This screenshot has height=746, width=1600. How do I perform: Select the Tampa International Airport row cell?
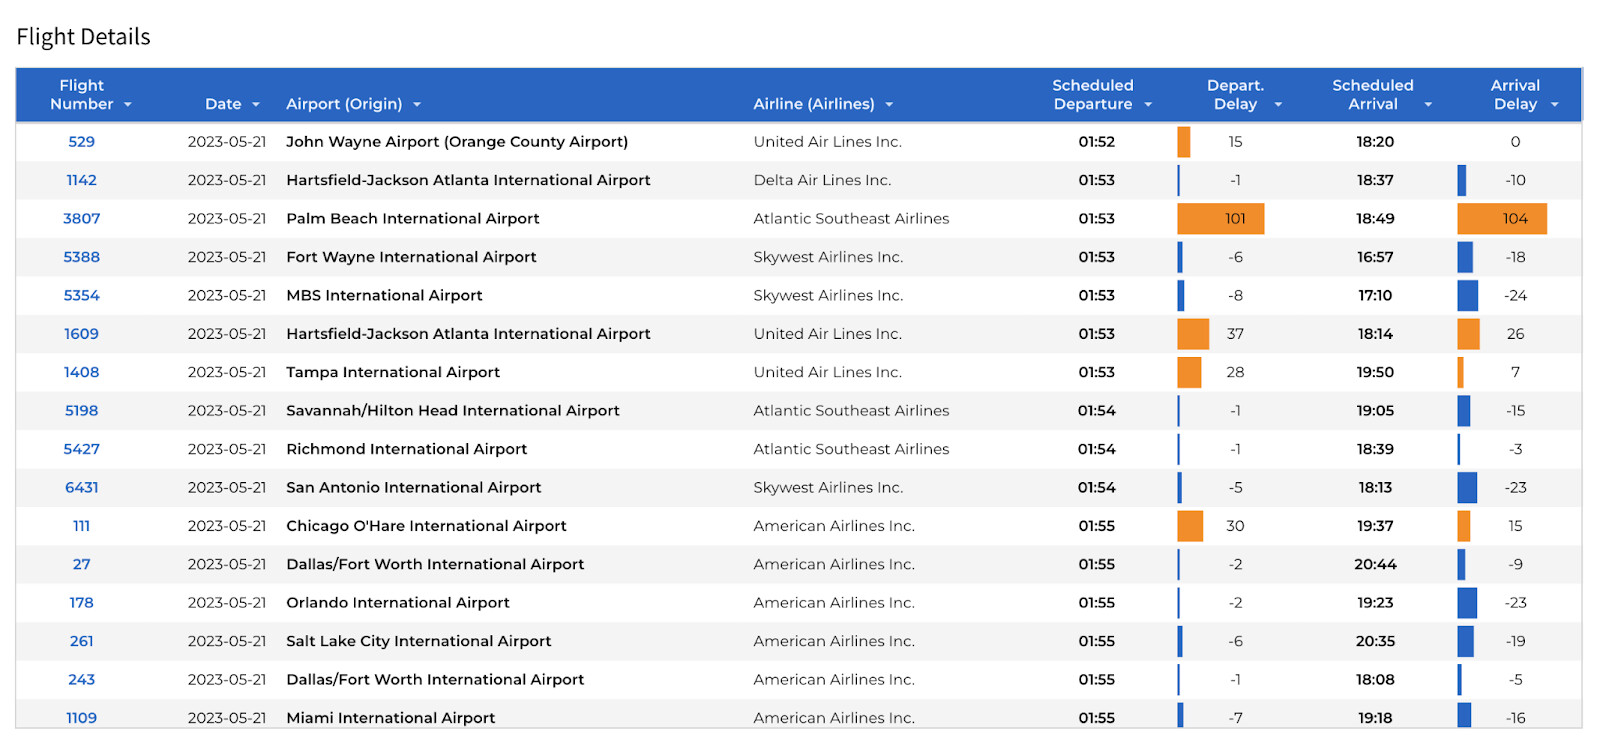coord(393,372)
